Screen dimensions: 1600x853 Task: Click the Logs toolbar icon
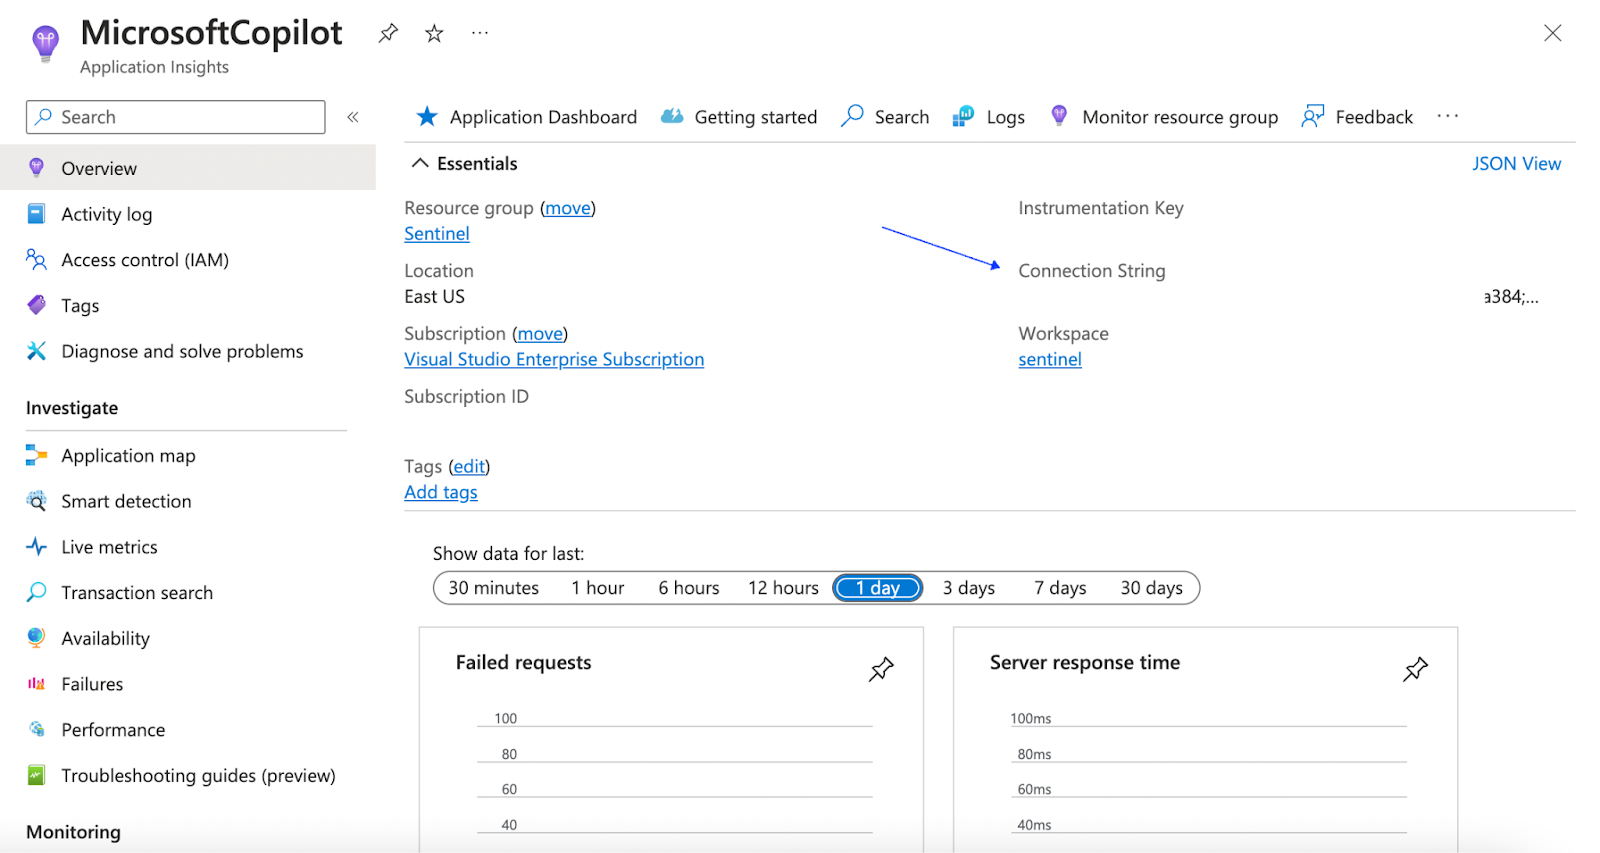pyautogui.click(x=963, y=117)
